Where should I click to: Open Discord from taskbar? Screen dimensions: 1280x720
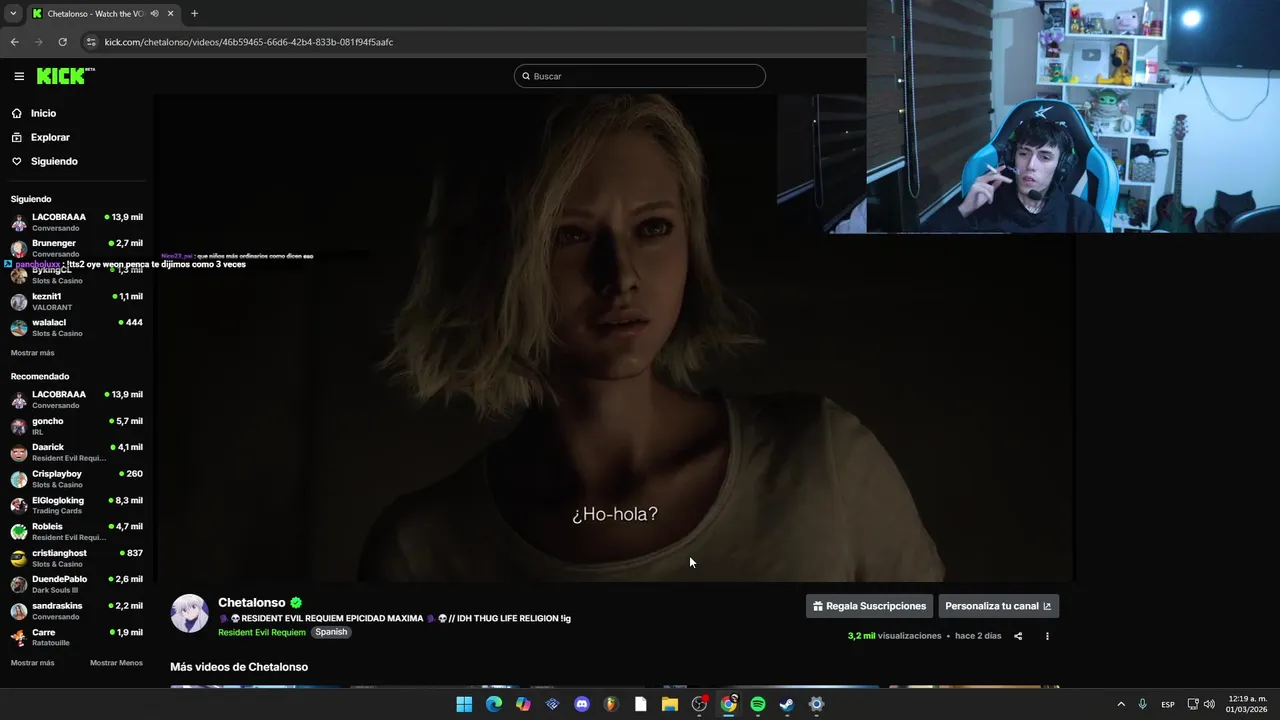click(x=582, y=704)
